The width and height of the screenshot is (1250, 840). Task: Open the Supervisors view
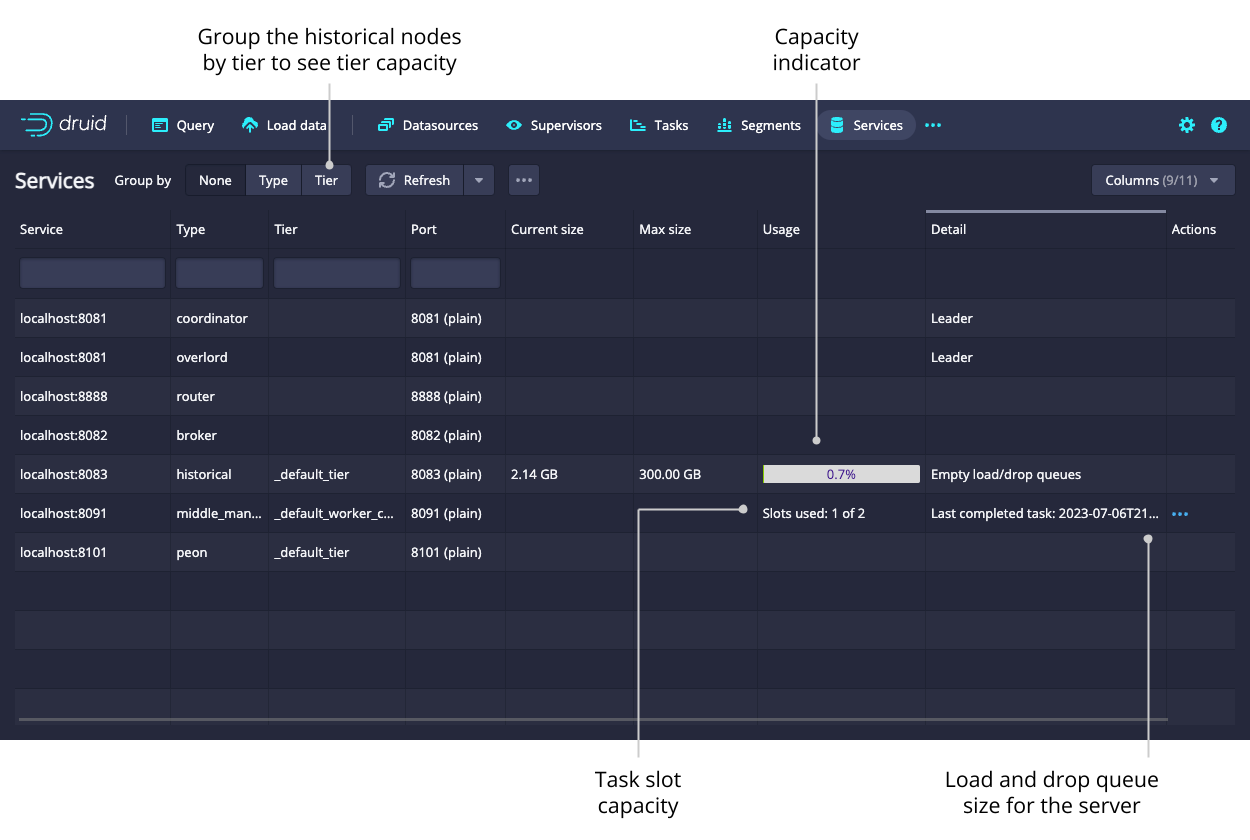click(x=554, y=125)
